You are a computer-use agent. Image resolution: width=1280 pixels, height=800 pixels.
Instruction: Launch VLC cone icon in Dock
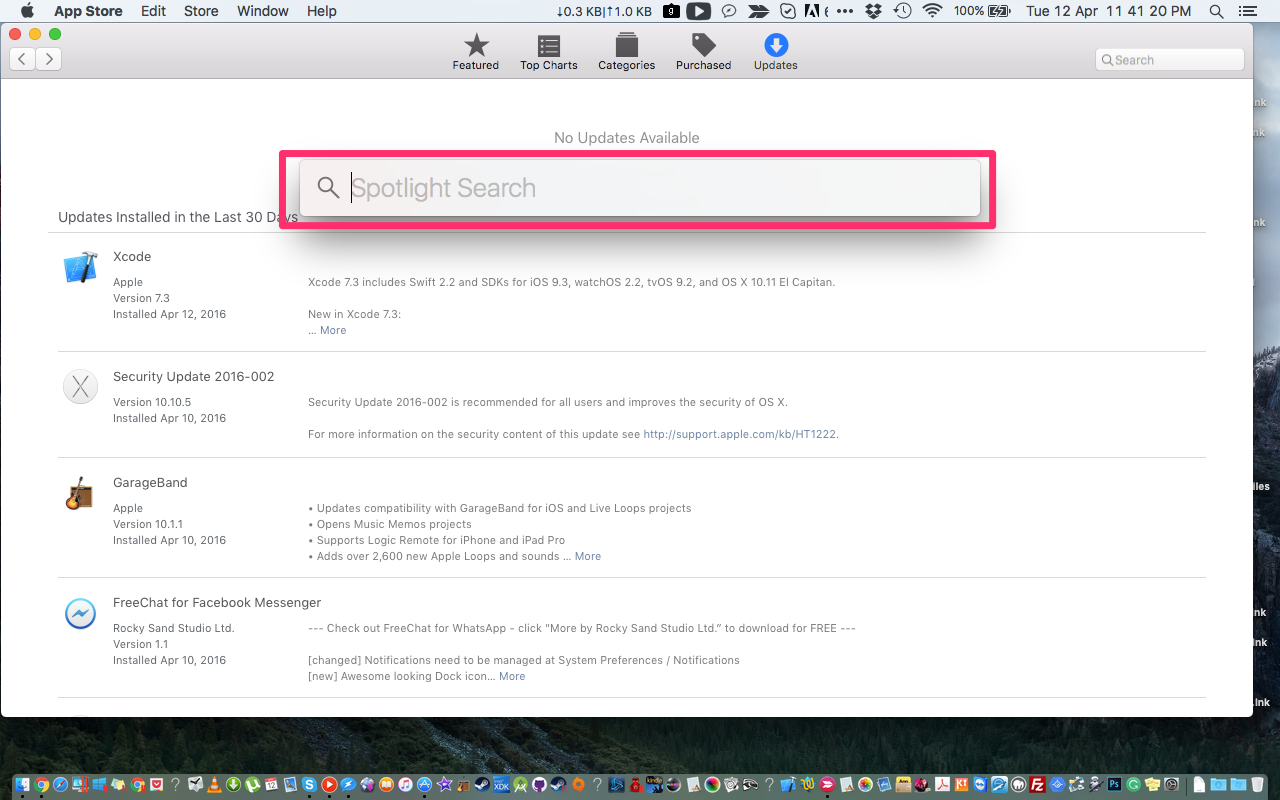pos(214,785)
